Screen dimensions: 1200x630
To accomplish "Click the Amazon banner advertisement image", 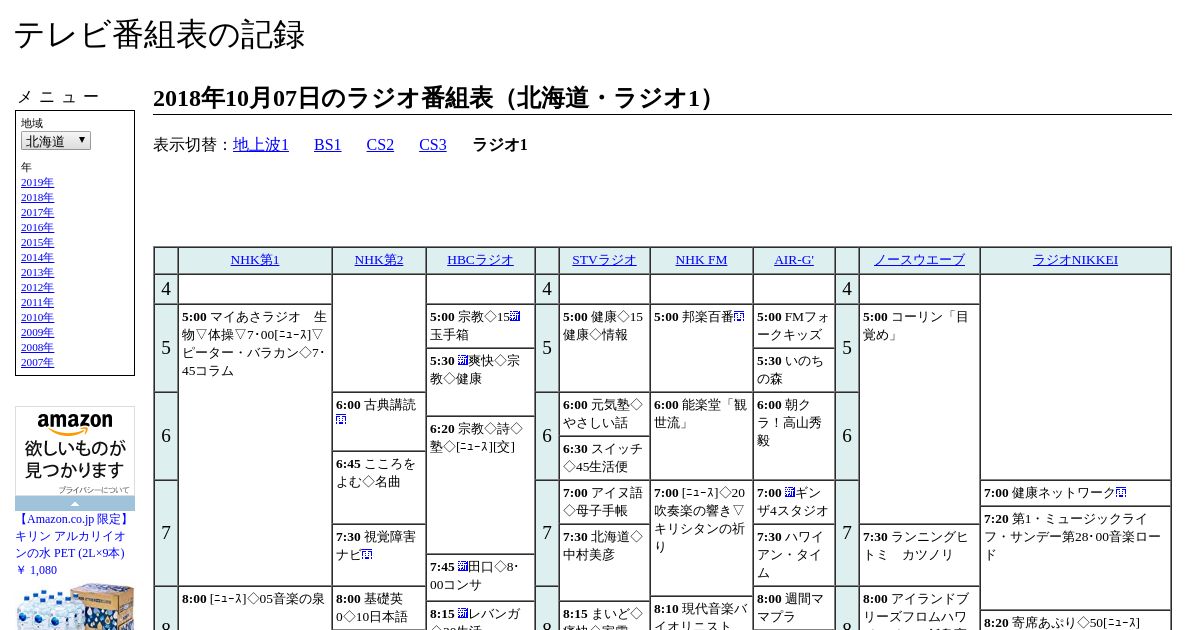I will click(75, 450).
